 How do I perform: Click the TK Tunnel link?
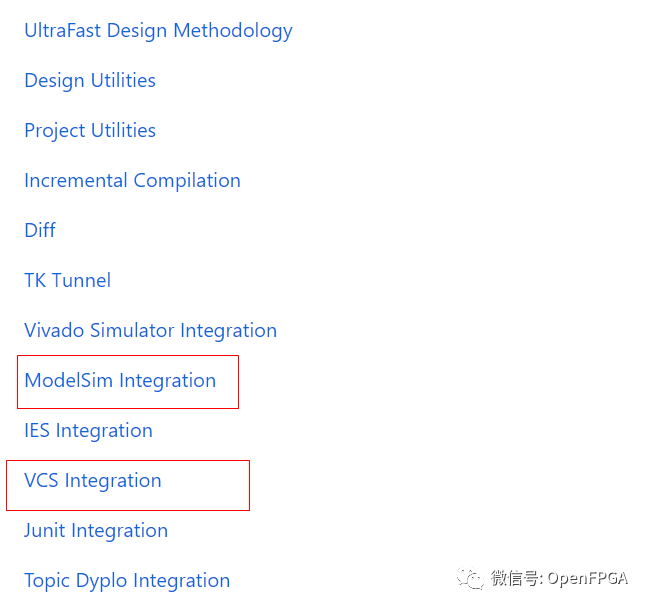coord(67,280)
